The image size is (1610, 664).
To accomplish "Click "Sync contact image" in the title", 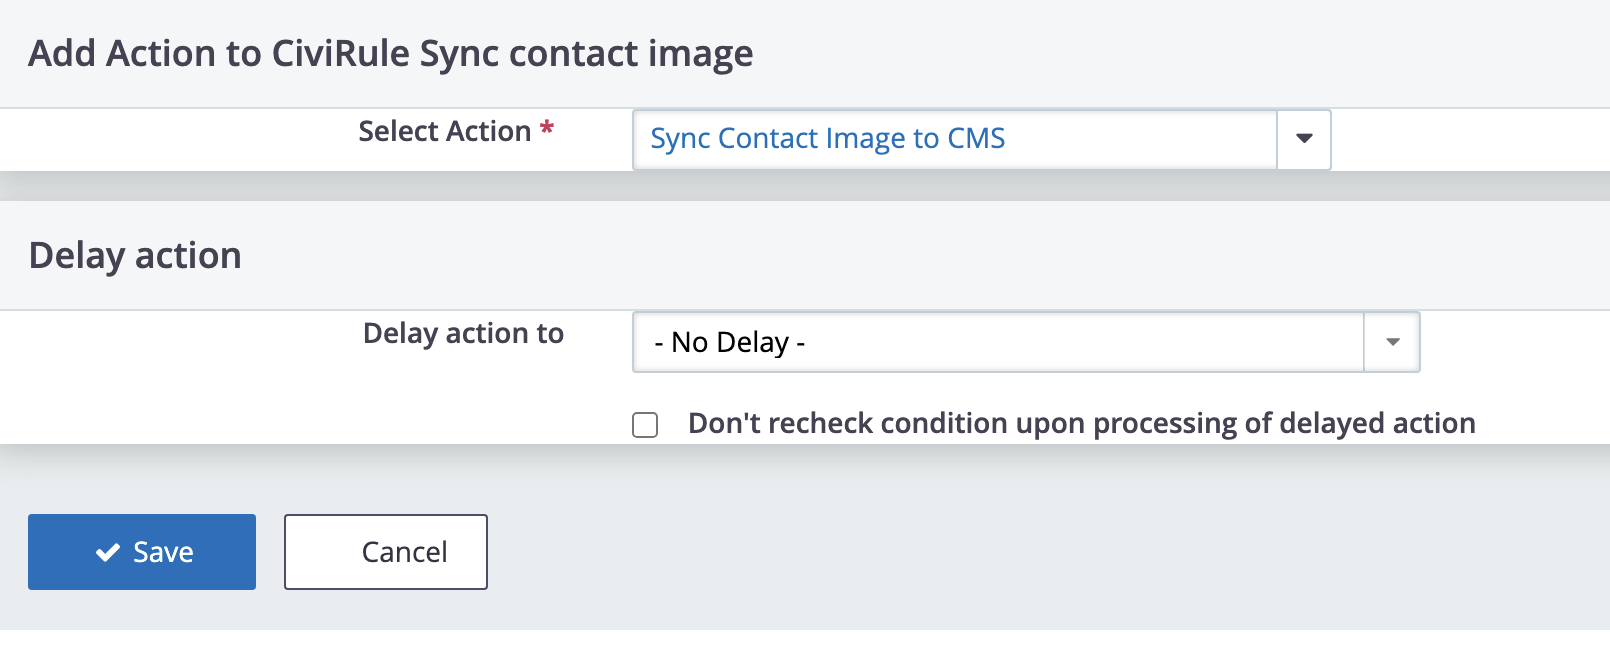I will (586, 53).
